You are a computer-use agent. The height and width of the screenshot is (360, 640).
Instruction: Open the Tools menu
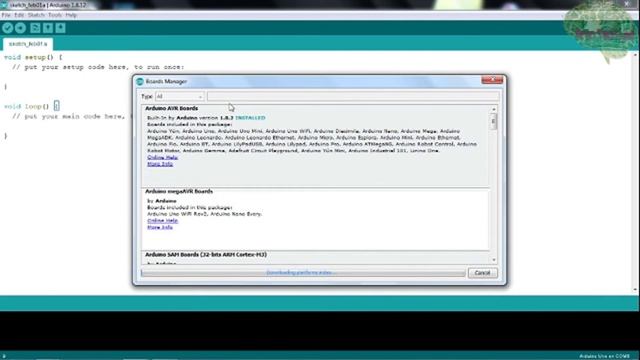point(55,15)
